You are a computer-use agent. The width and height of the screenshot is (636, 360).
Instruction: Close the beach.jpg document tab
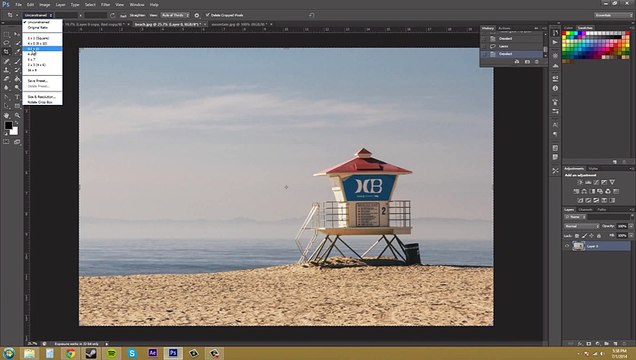click(205, 24)
